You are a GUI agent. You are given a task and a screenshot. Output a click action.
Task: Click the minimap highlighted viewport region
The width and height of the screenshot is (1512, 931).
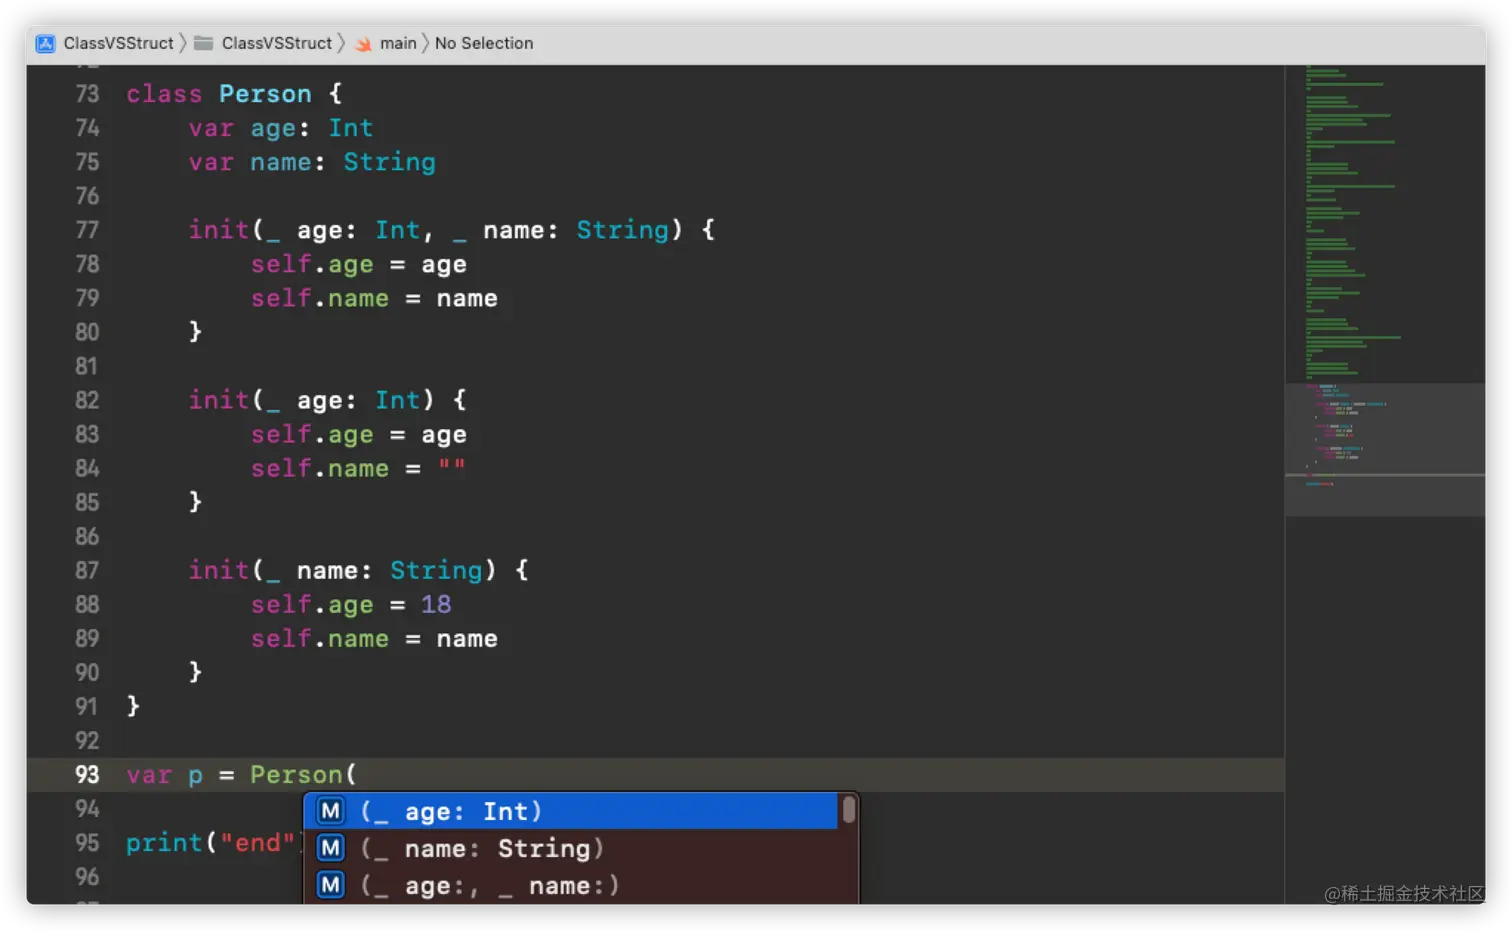1385,449
